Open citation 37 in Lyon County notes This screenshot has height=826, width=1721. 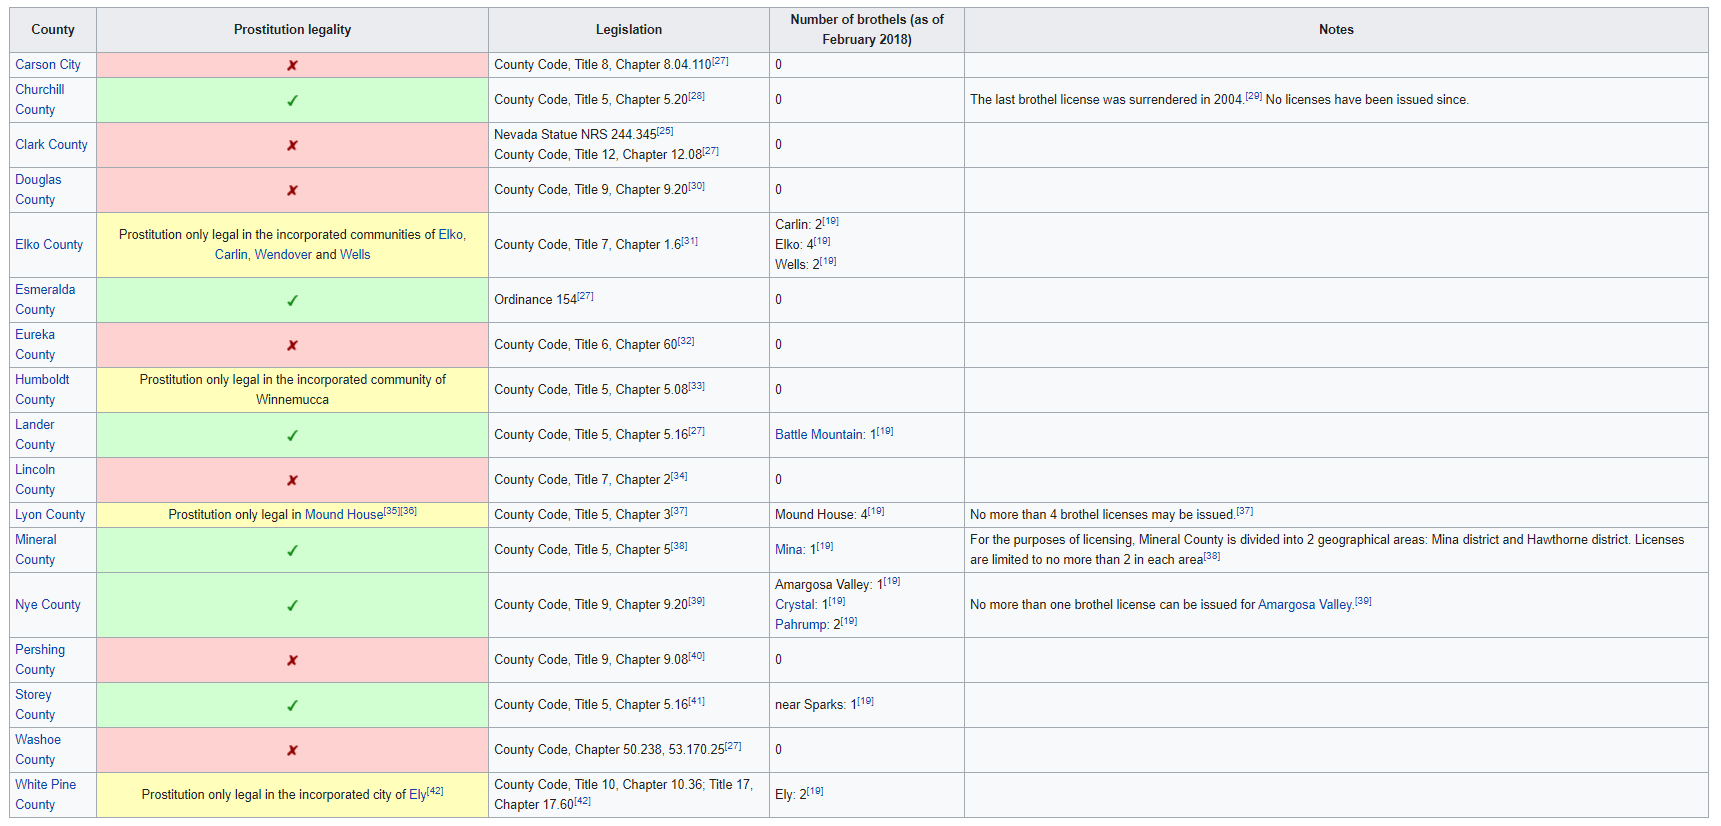click(1245, 511)
